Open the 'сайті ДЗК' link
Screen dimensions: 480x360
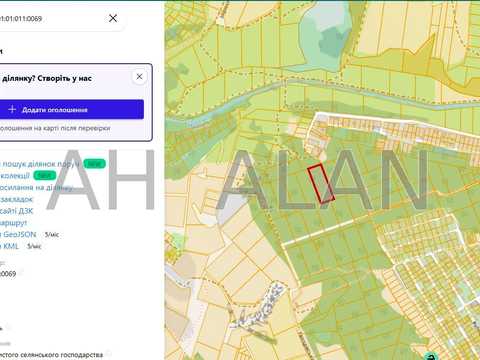(x=17, y=211)
